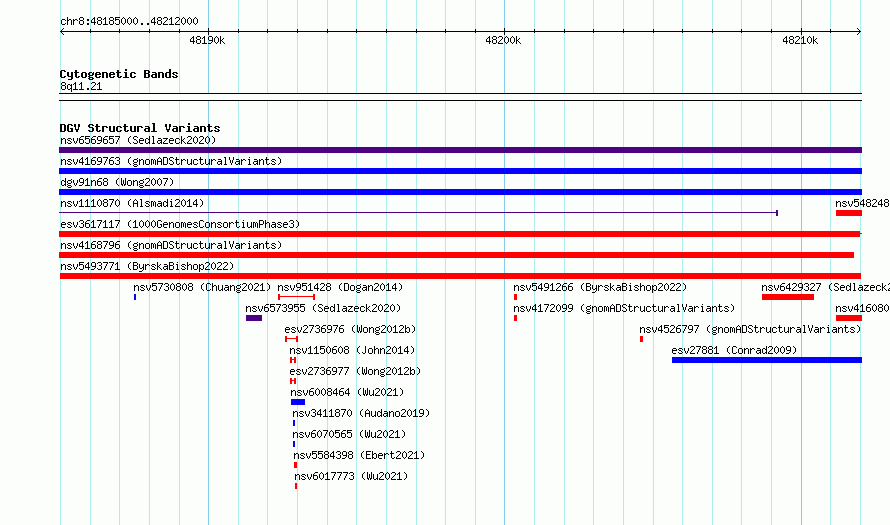Select the red esv3617117 variant bar
This screenshot has height=525, width=890.
(460, 234)
